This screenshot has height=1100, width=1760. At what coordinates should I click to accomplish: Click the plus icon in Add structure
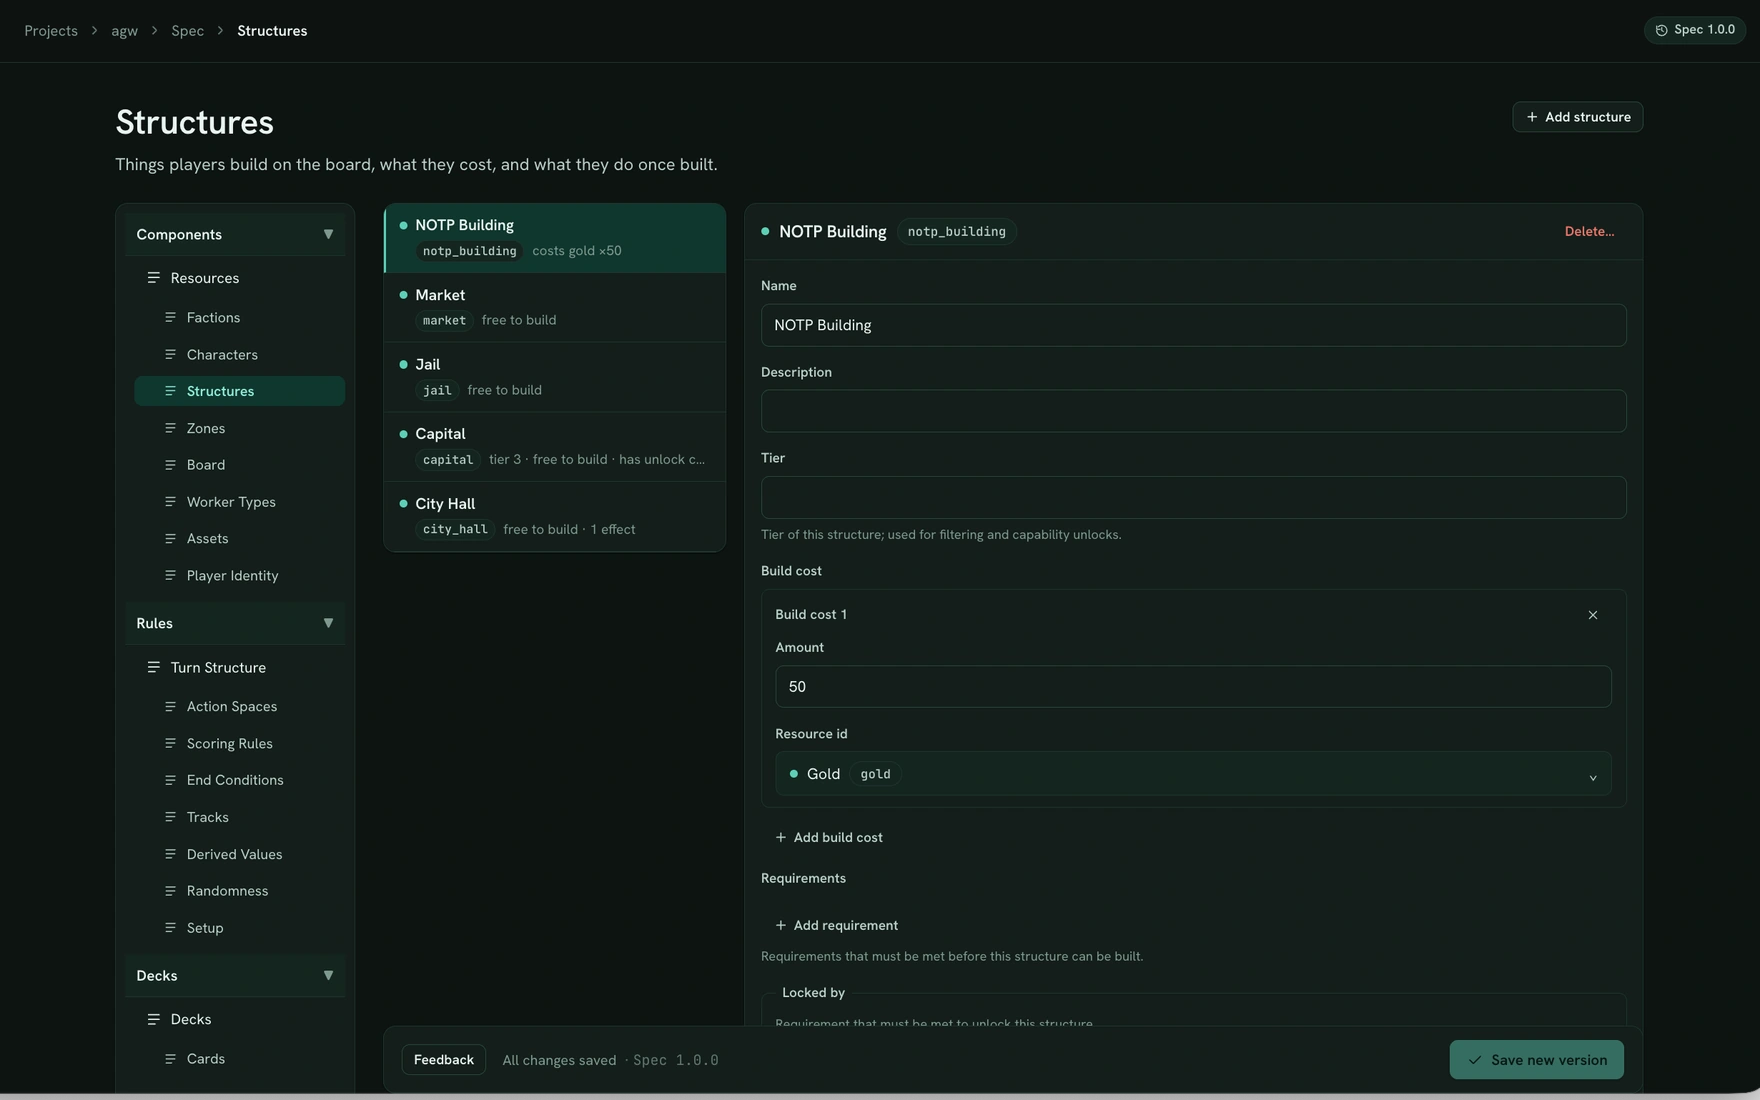tap(1531, 117)
